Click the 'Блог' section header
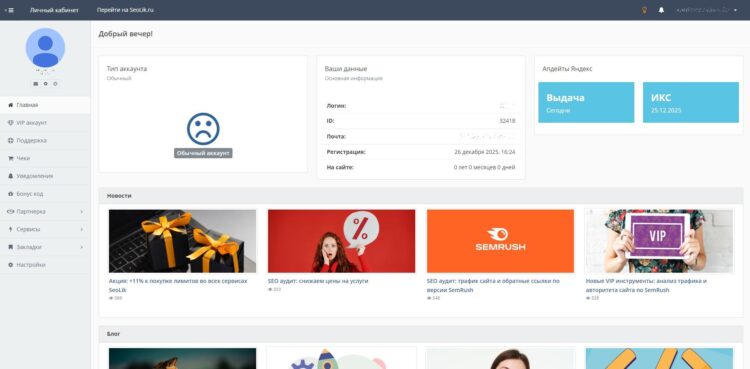This screenshot has height=369, width=750. tap(113, 334)
